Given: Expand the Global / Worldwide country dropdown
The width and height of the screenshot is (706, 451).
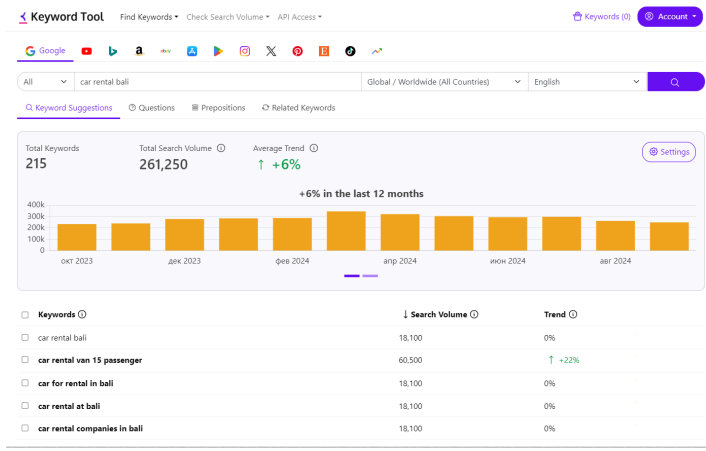Looking at the screenshot, I should (444, 82).
